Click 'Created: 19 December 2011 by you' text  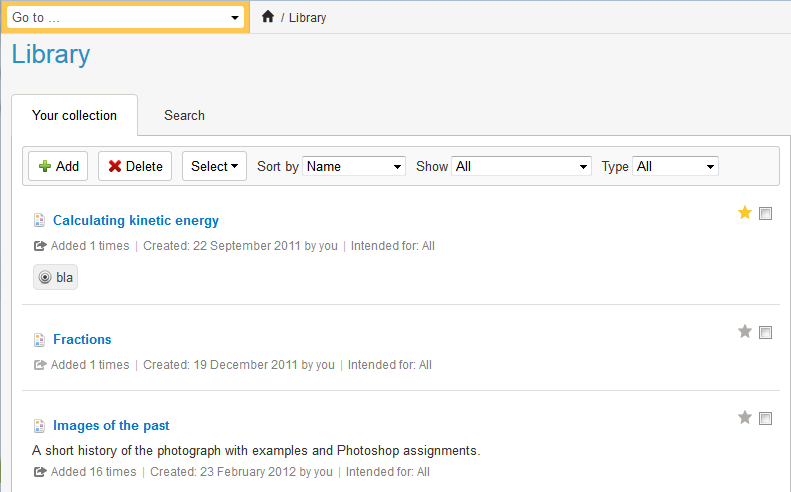point(239,365)
